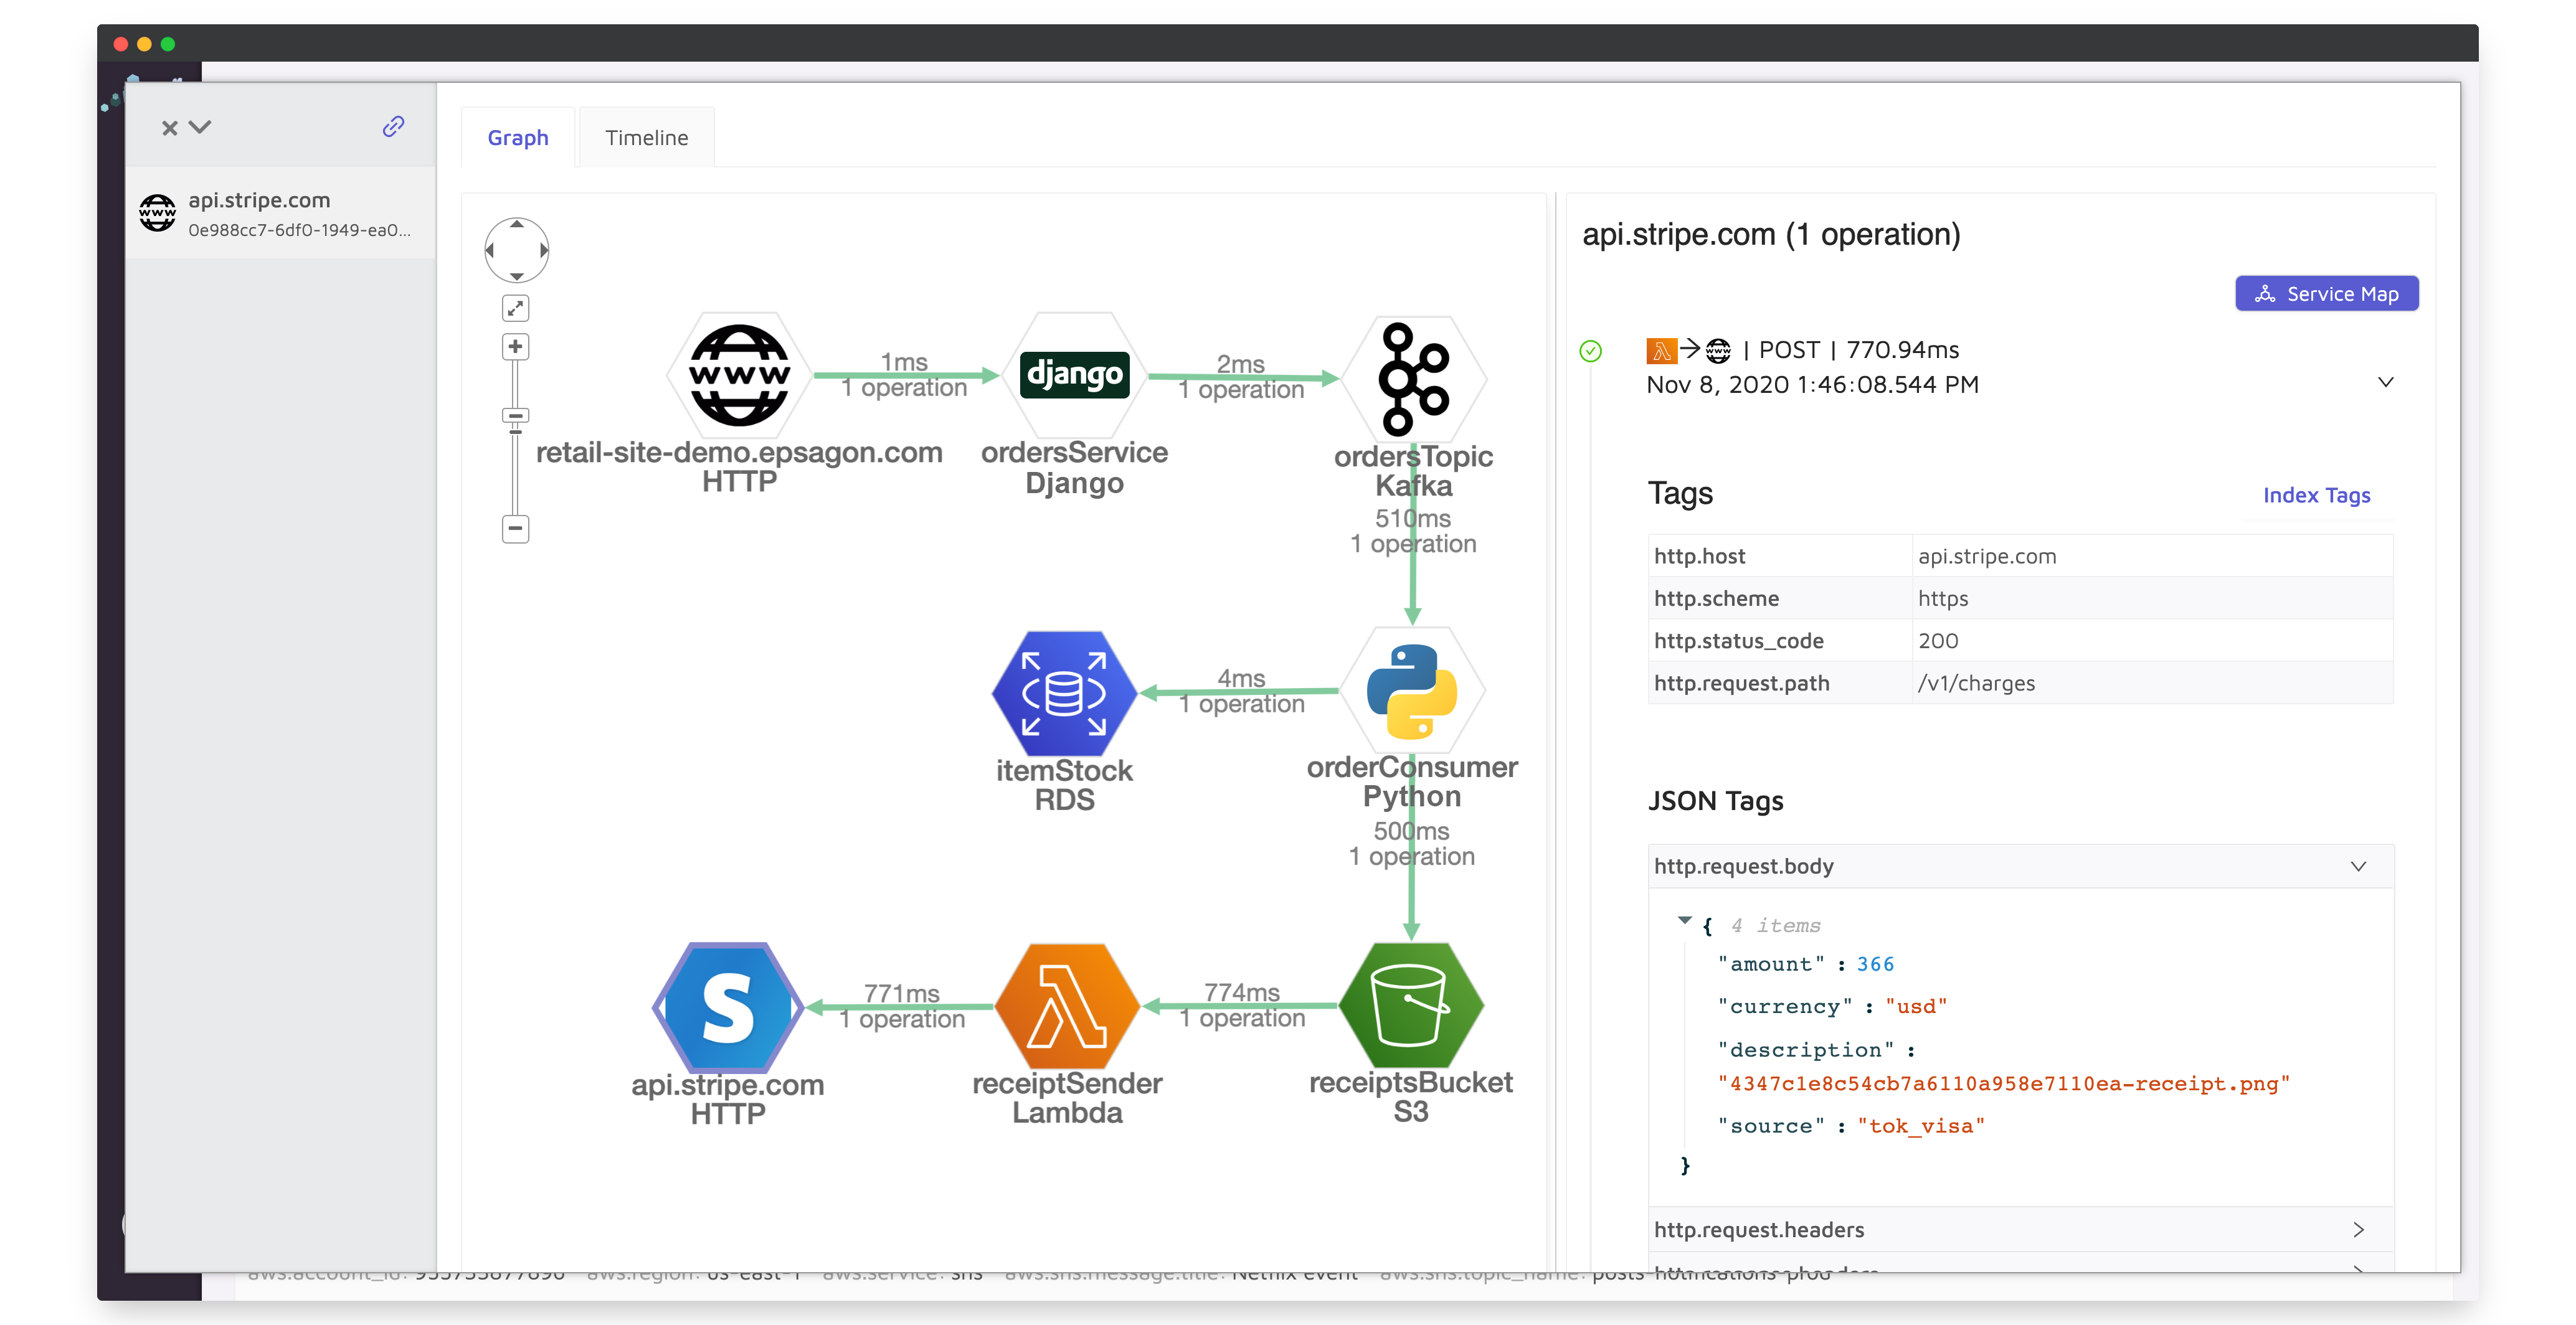Select the receiptSender Lambda node icon
This screenshot has height=1325, width=2576.
point(1067,1006)
